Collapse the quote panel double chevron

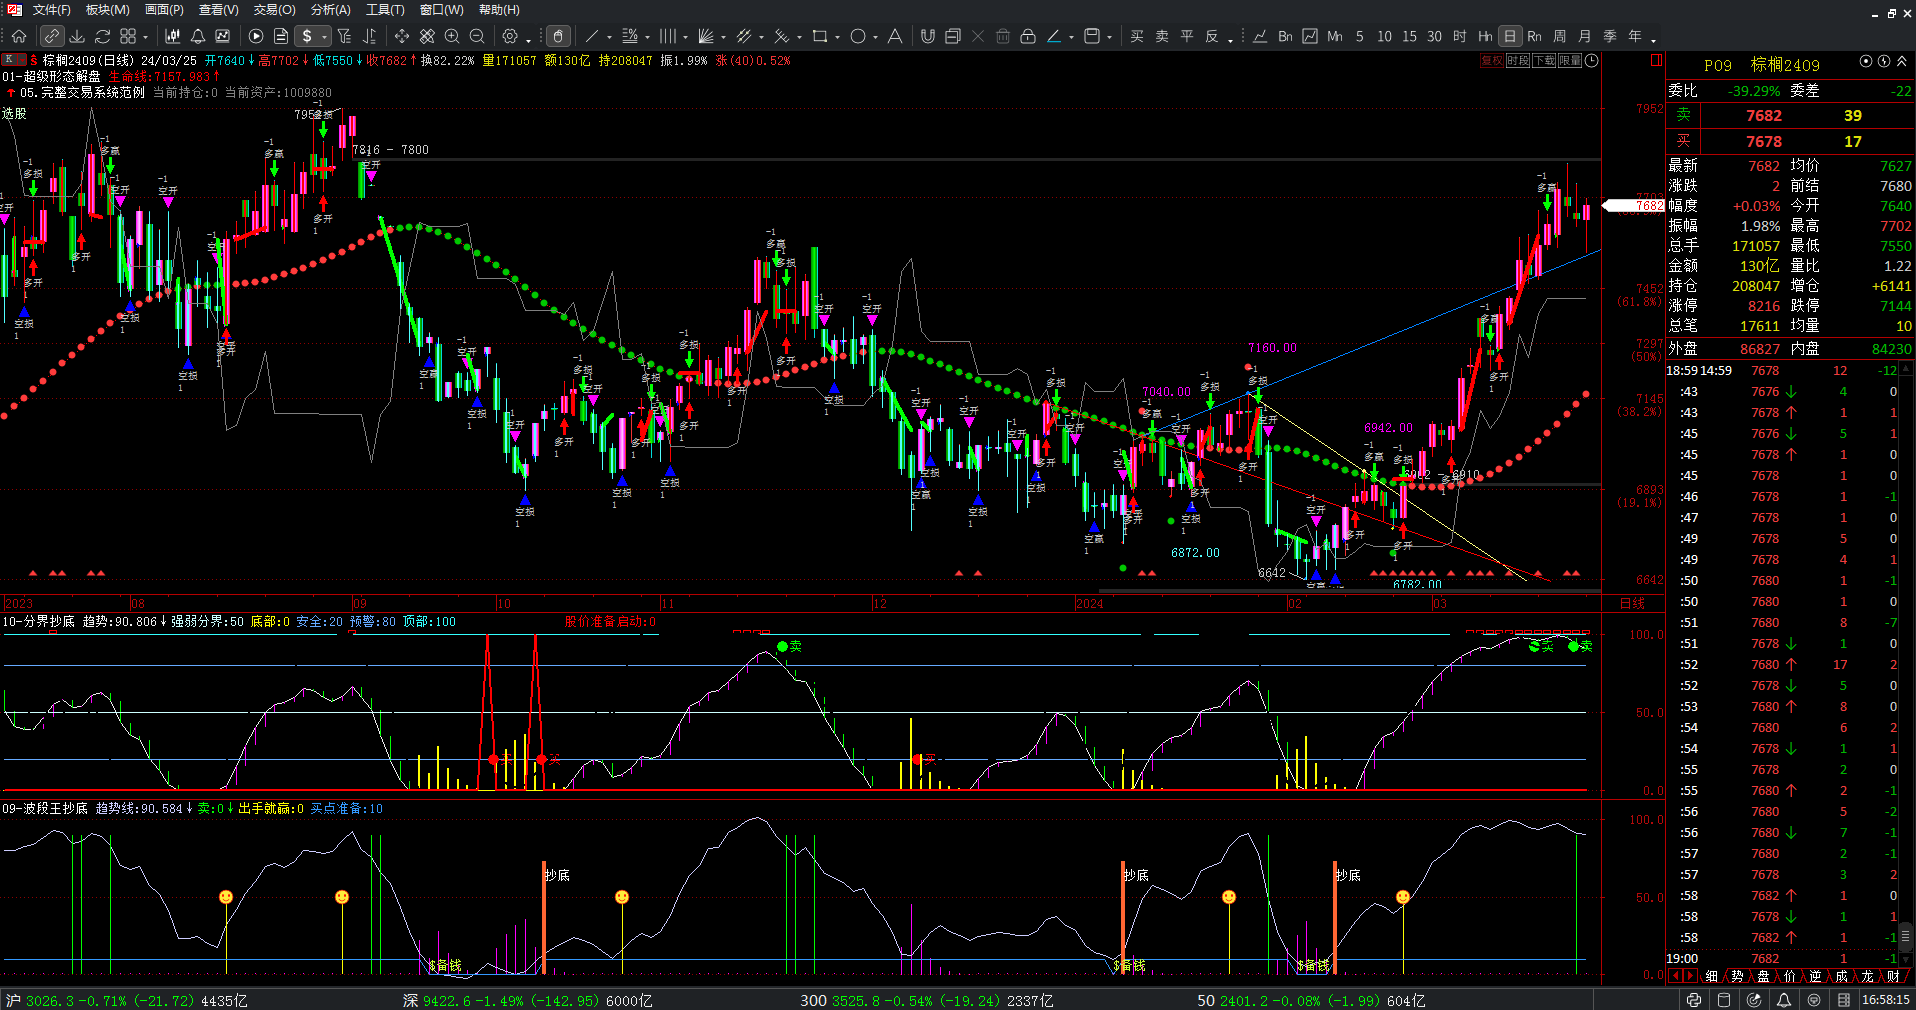(1901, 62)
